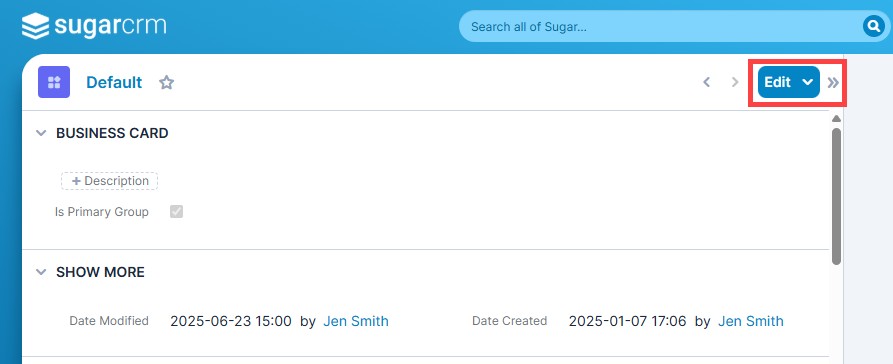Click the Search all of Sugar field
The image size is (893, 364).
pos(661,26)
